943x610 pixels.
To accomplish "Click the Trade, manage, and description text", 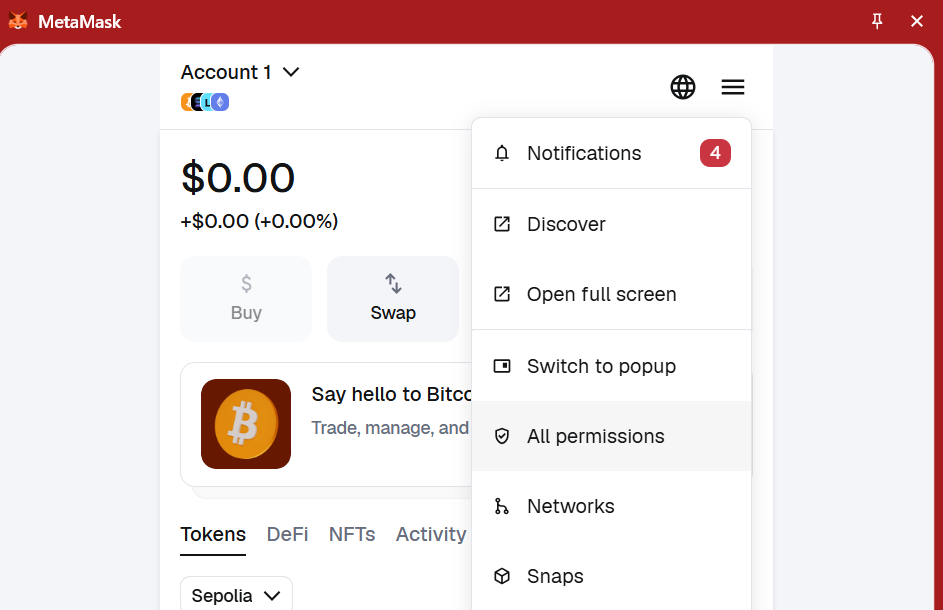I will tap(390, 428).
